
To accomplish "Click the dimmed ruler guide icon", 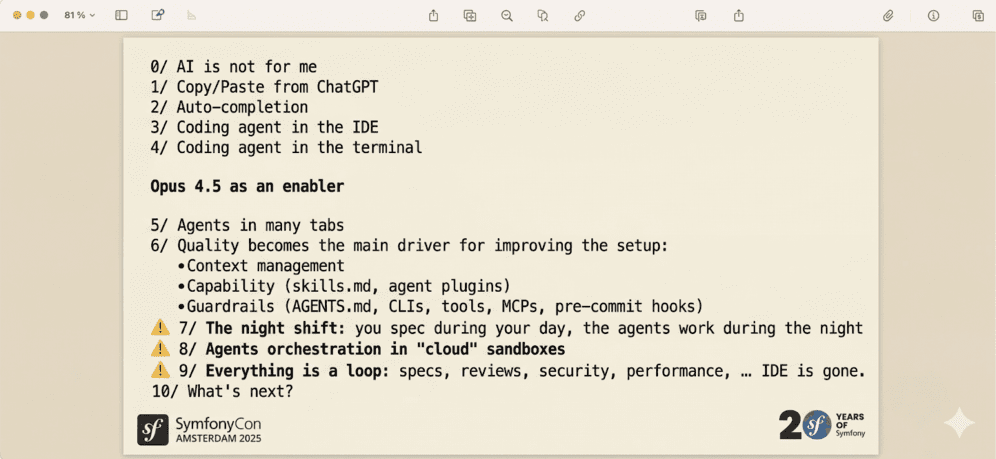I will (192, 16).
